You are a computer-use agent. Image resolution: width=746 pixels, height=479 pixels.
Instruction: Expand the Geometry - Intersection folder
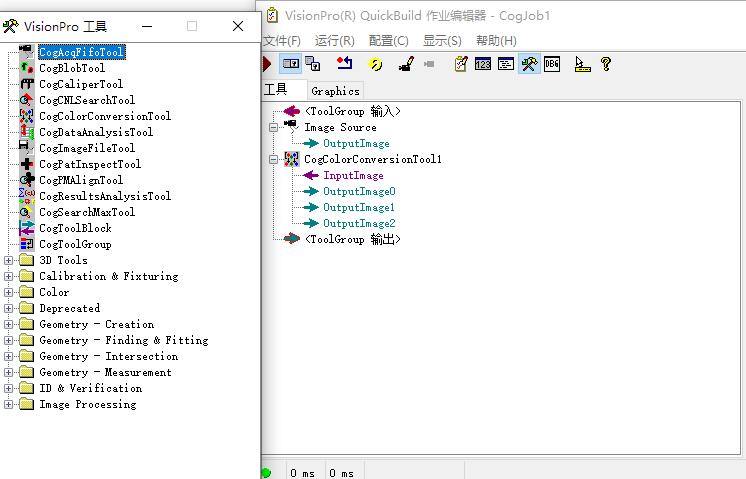[x=8, y=356]
